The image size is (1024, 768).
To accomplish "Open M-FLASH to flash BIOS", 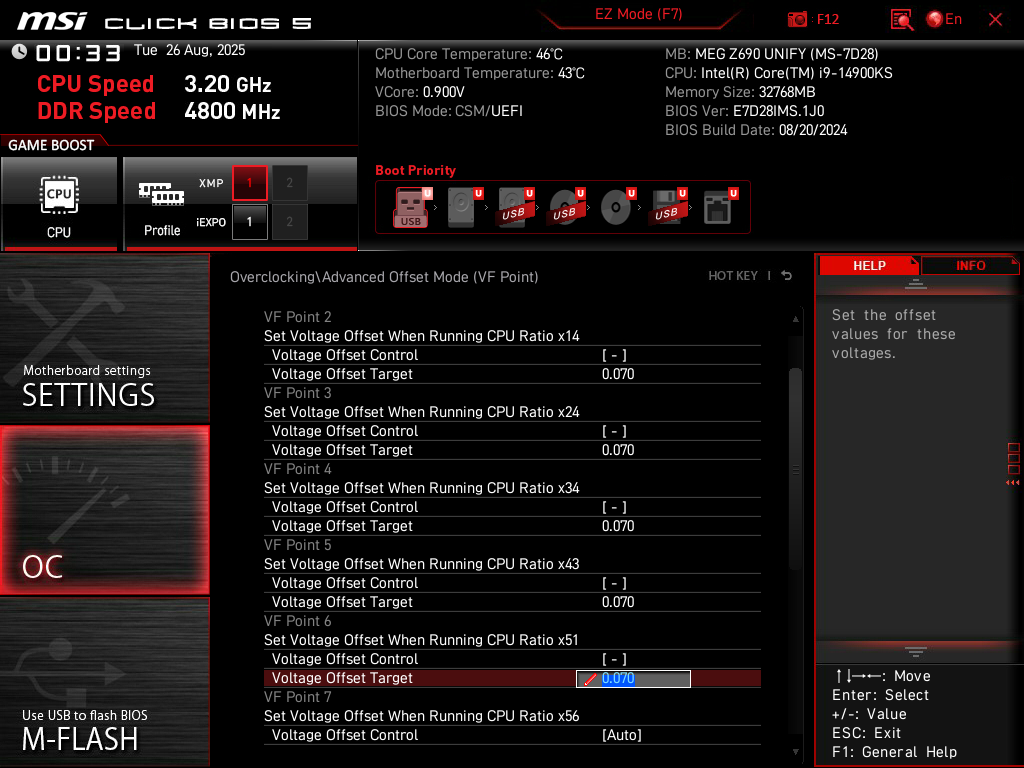I will pyautogui.click(x=104, y=682).
